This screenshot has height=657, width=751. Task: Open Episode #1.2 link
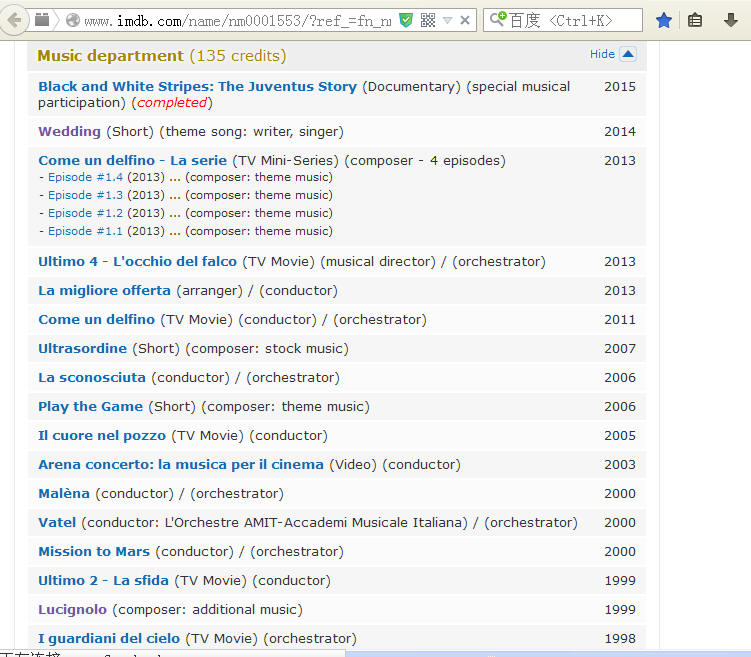(x=85, y=213)
